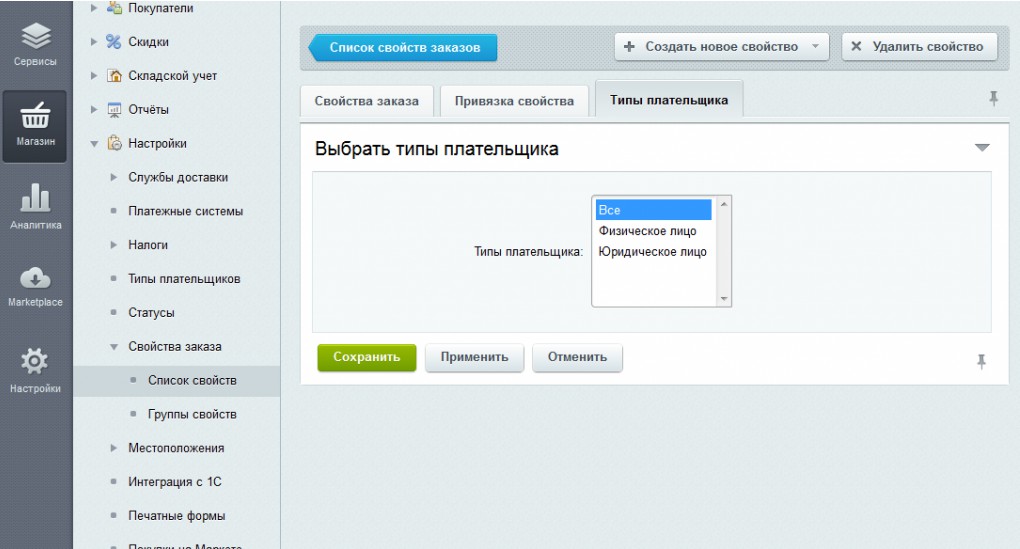The image size is (1020, 549).
Task: Open Складской учет tree item label
Action: (x=172, y=75)
